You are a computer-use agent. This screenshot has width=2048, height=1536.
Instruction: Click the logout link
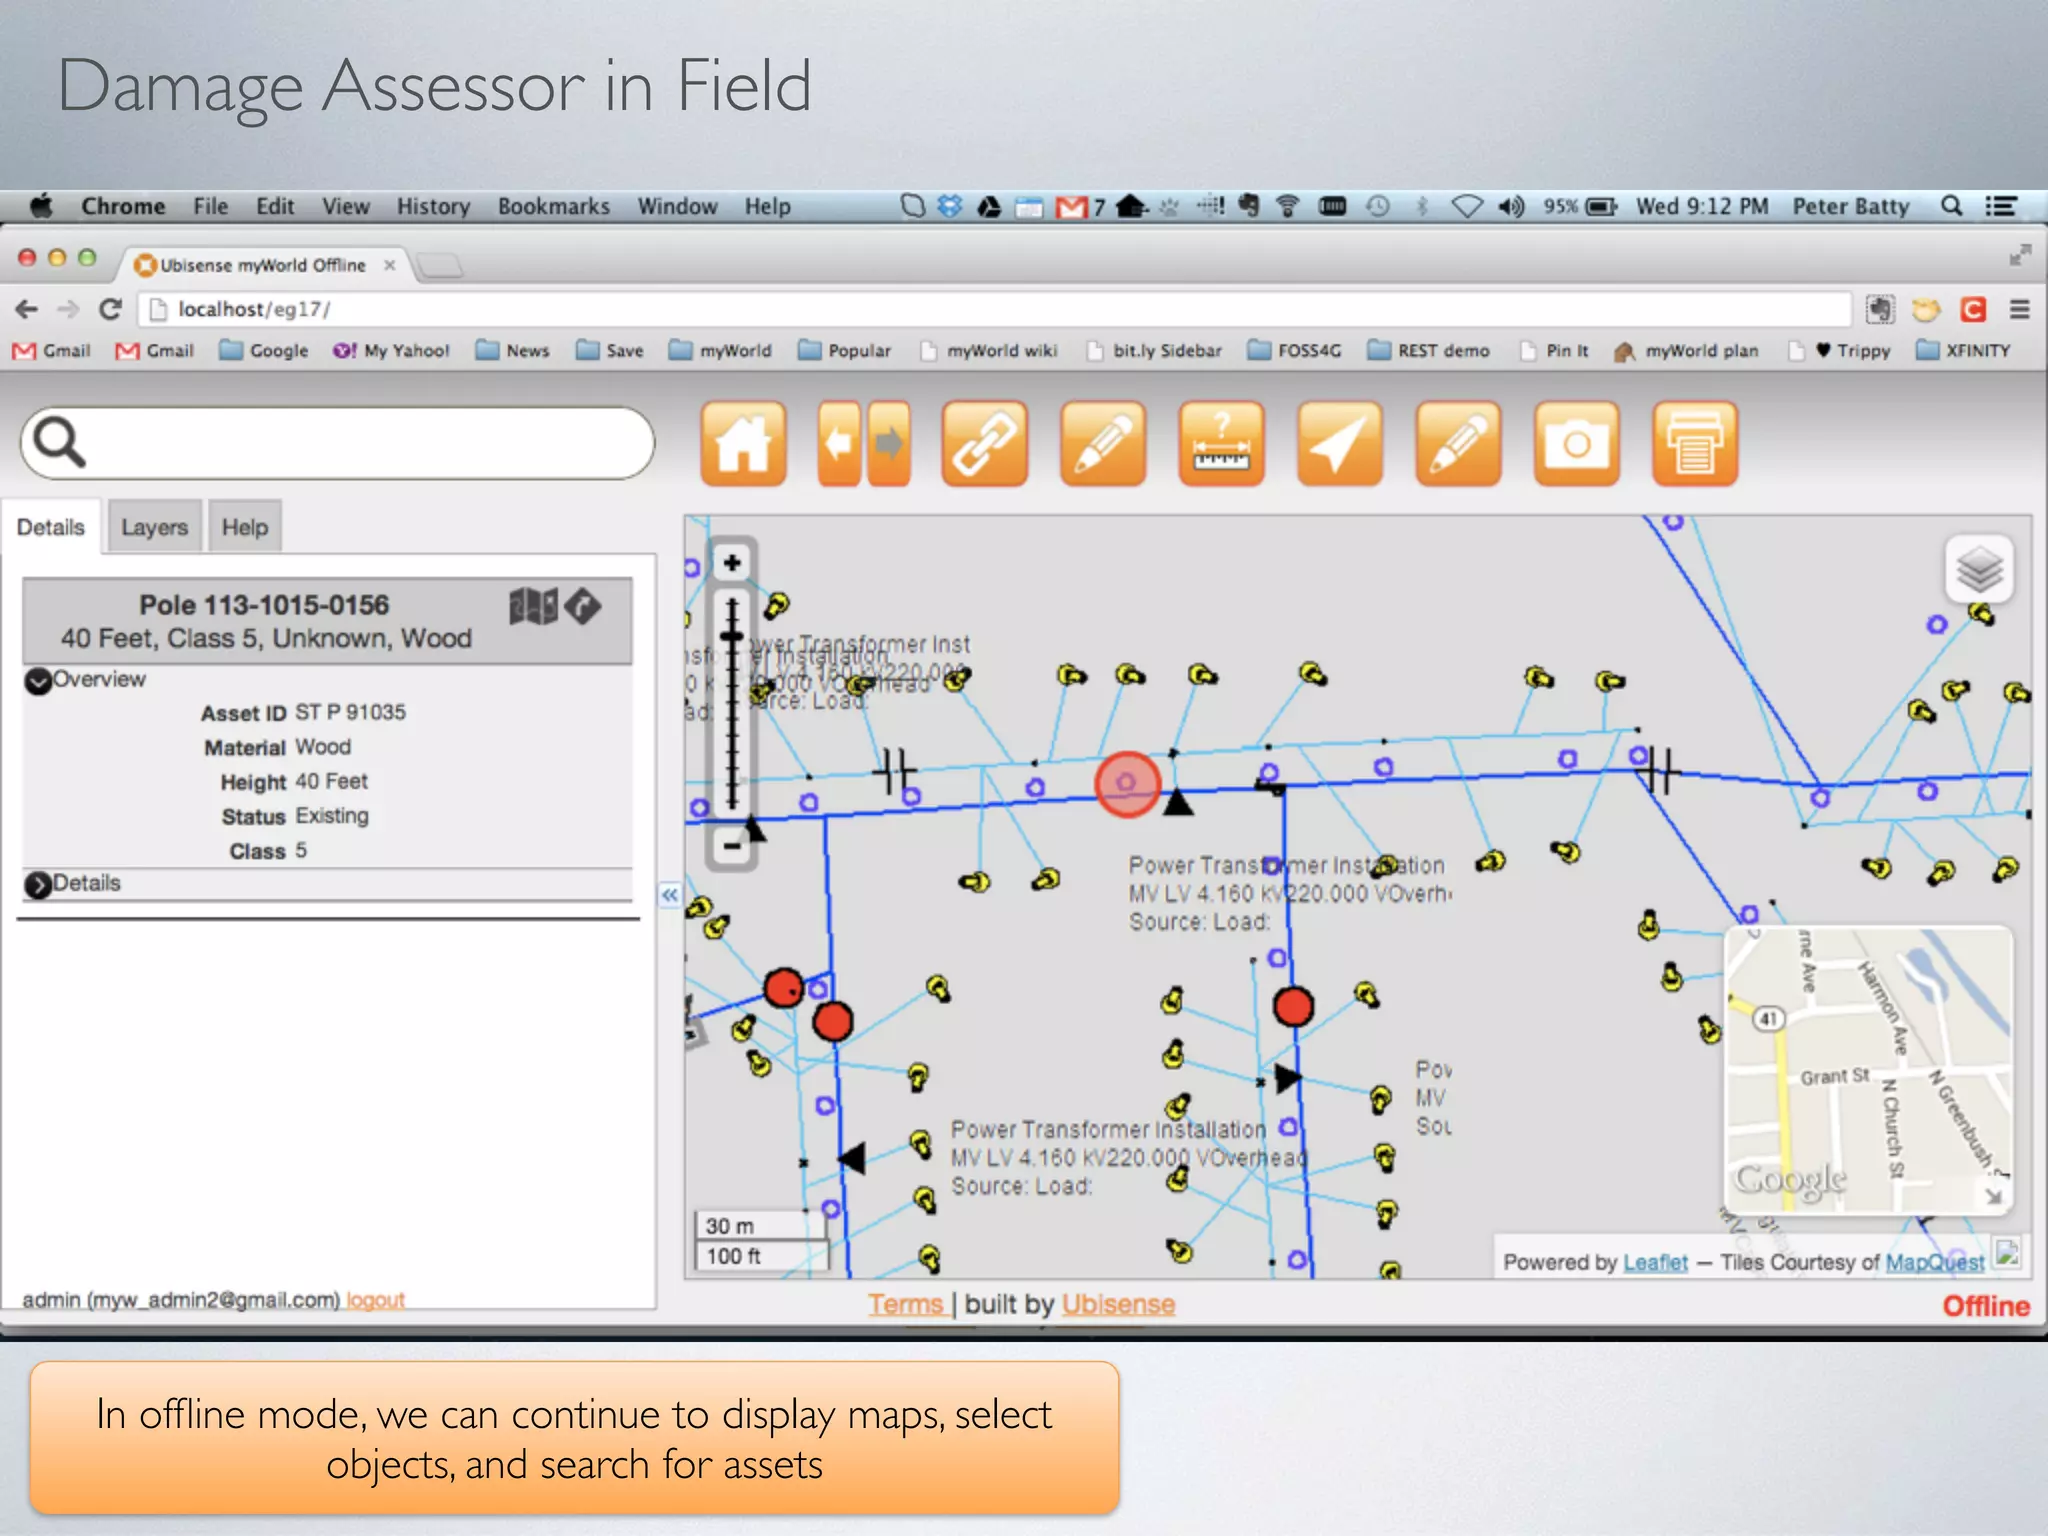376,1300
